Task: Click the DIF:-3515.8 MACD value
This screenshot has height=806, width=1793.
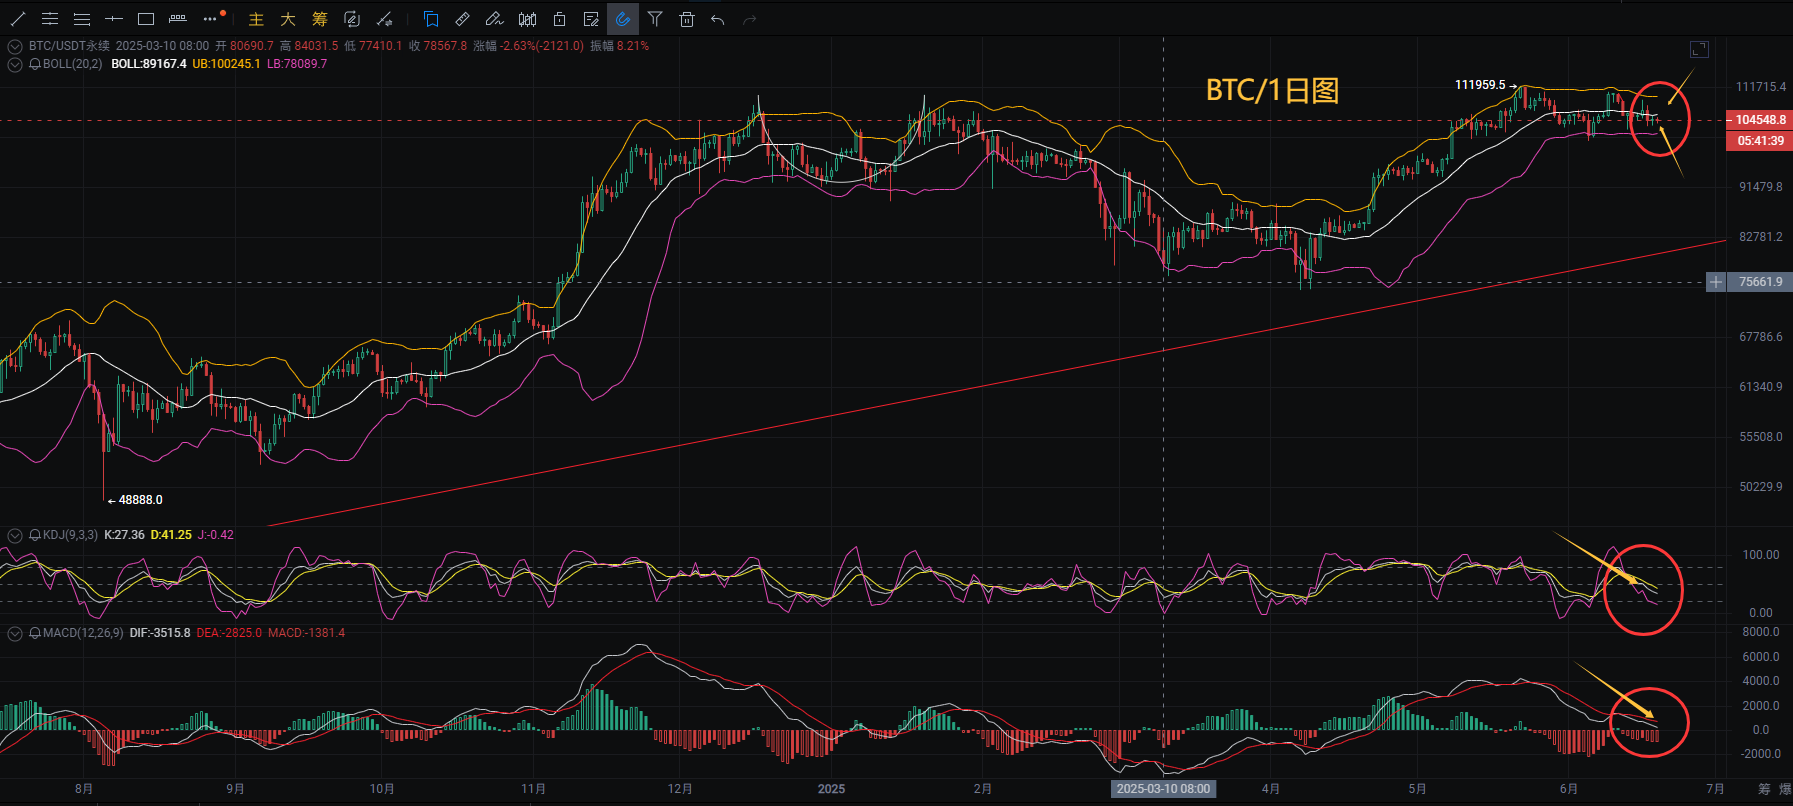Action: (160, 633)
